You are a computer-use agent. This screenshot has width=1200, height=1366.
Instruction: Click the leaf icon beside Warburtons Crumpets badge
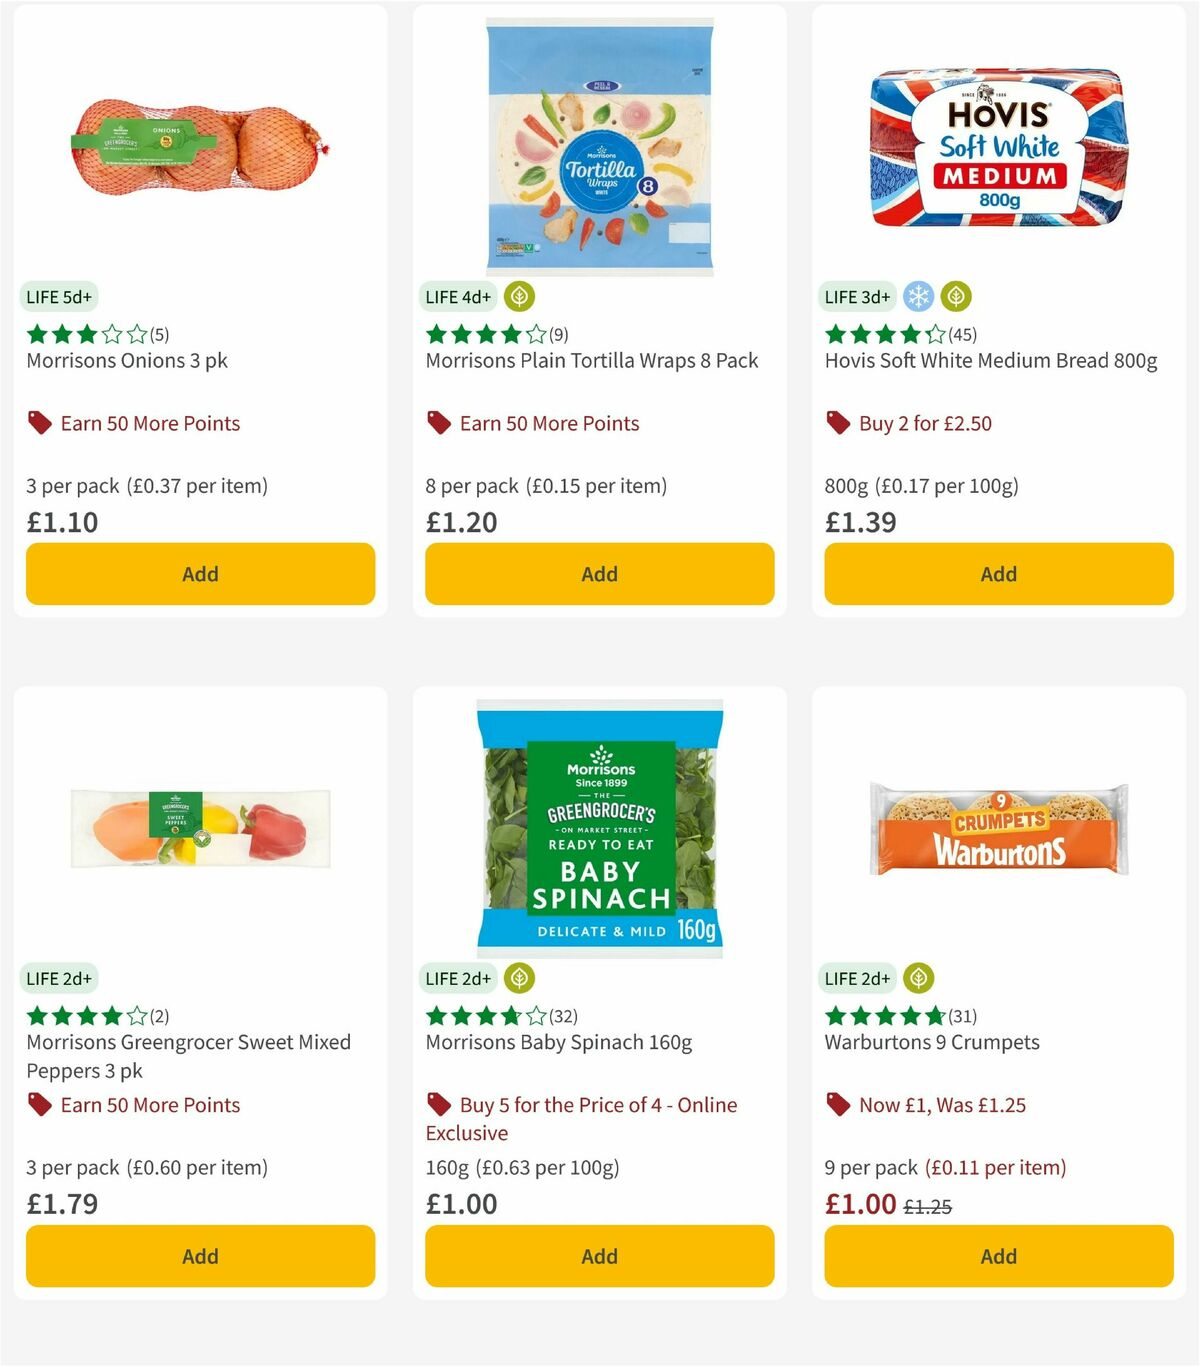[916, 978]
